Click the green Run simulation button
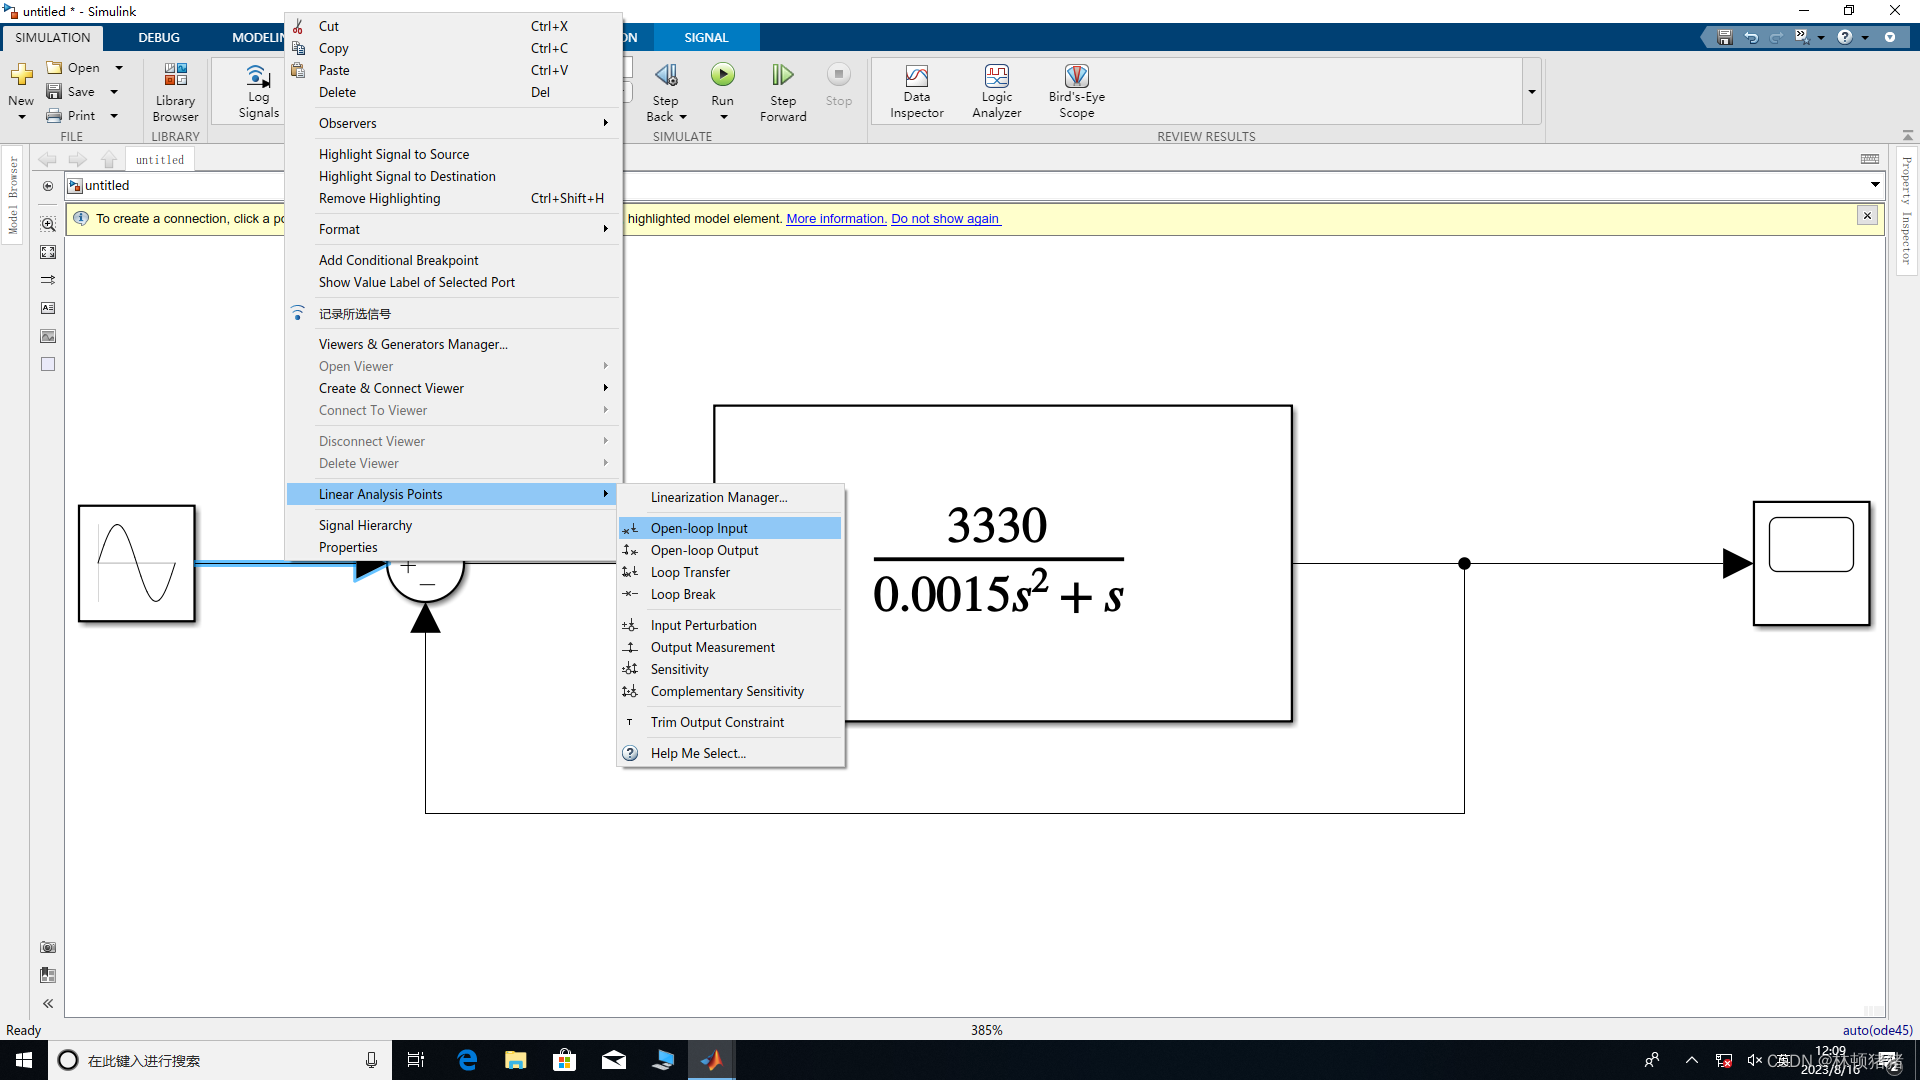1920x1080 pixels. point(722,75)
